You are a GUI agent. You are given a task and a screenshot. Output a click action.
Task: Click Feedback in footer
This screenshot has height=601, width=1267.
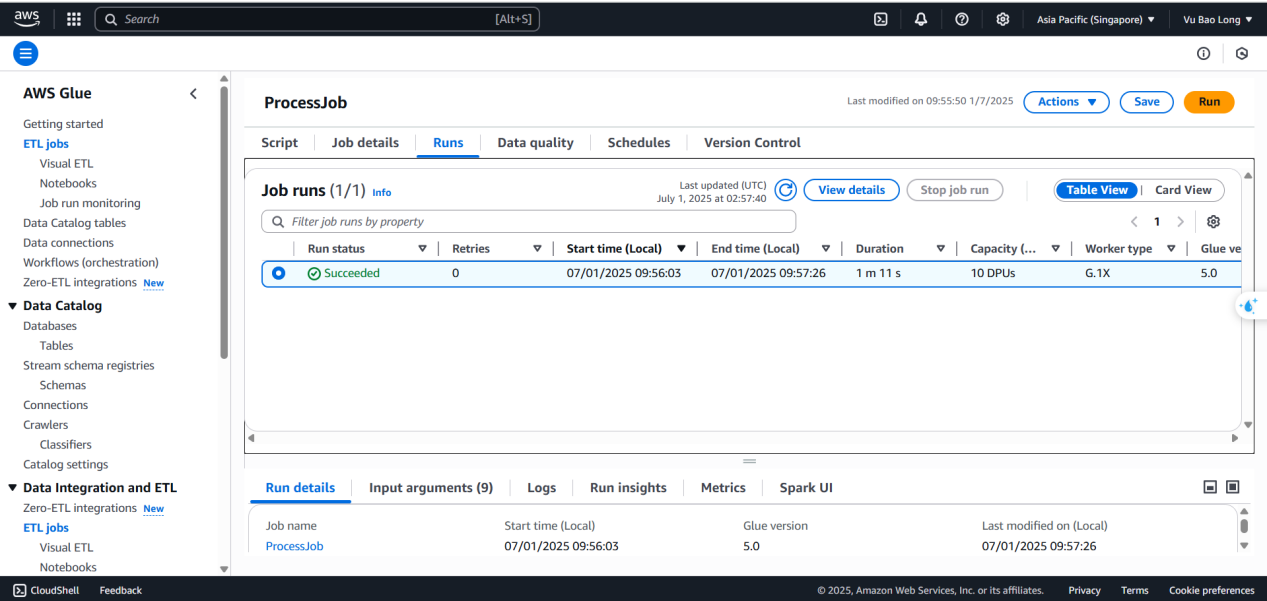click(120, 590)
